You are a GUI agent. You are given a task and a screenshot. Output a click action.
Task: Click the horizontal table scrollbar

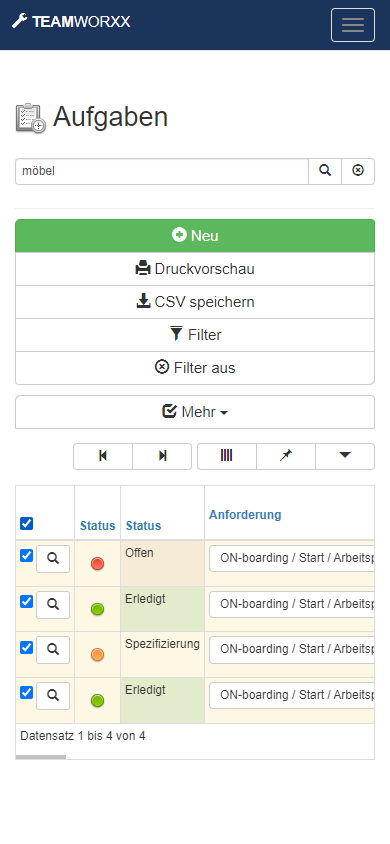coord(41,757)
